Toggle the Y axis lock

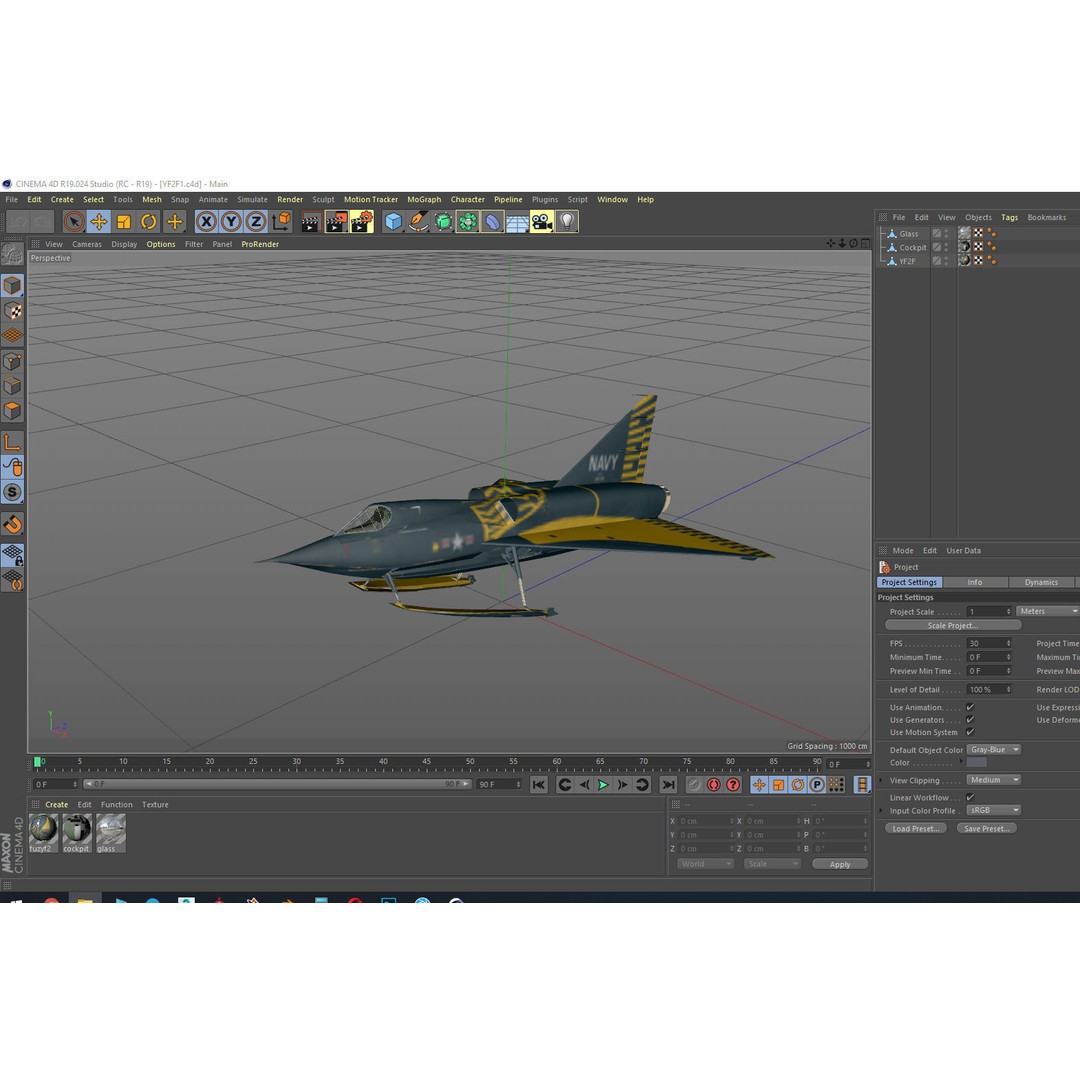231,222
